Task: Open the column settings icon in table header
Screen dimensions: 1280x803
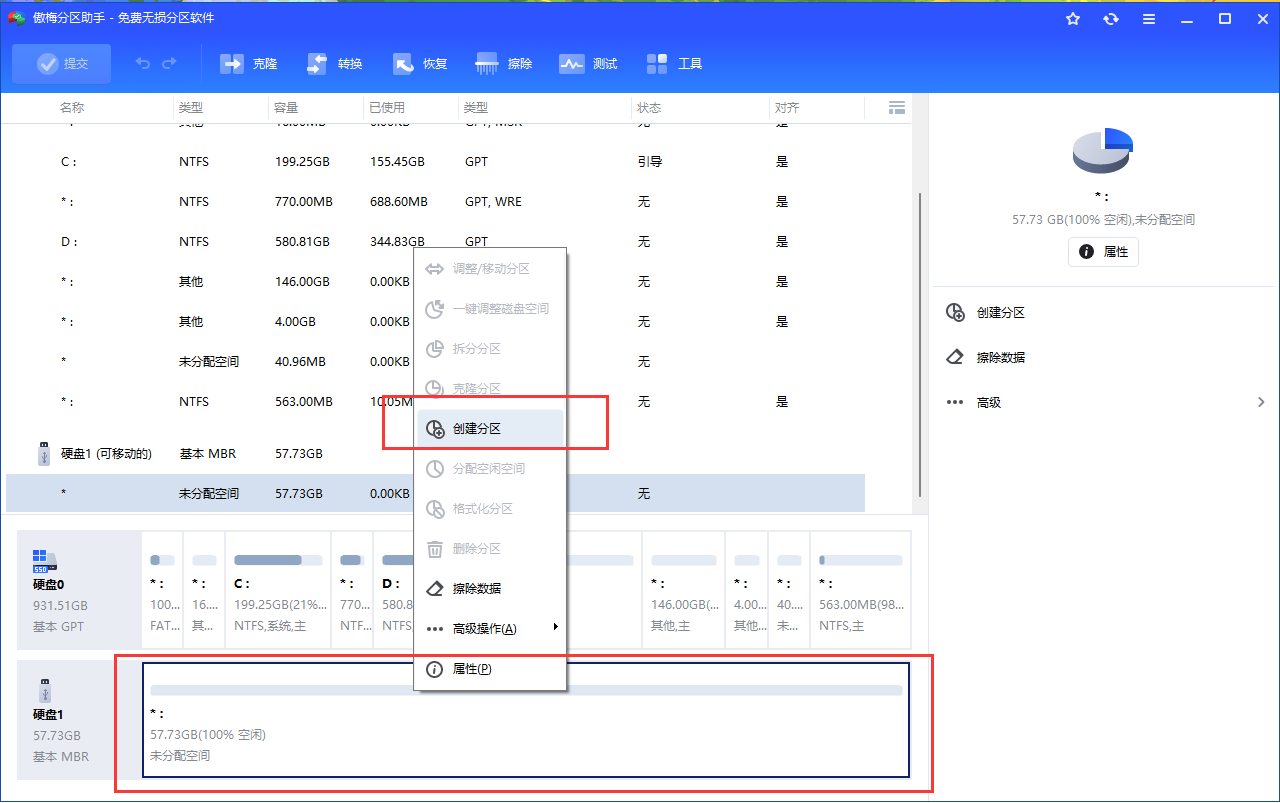Action: point(897,107)
